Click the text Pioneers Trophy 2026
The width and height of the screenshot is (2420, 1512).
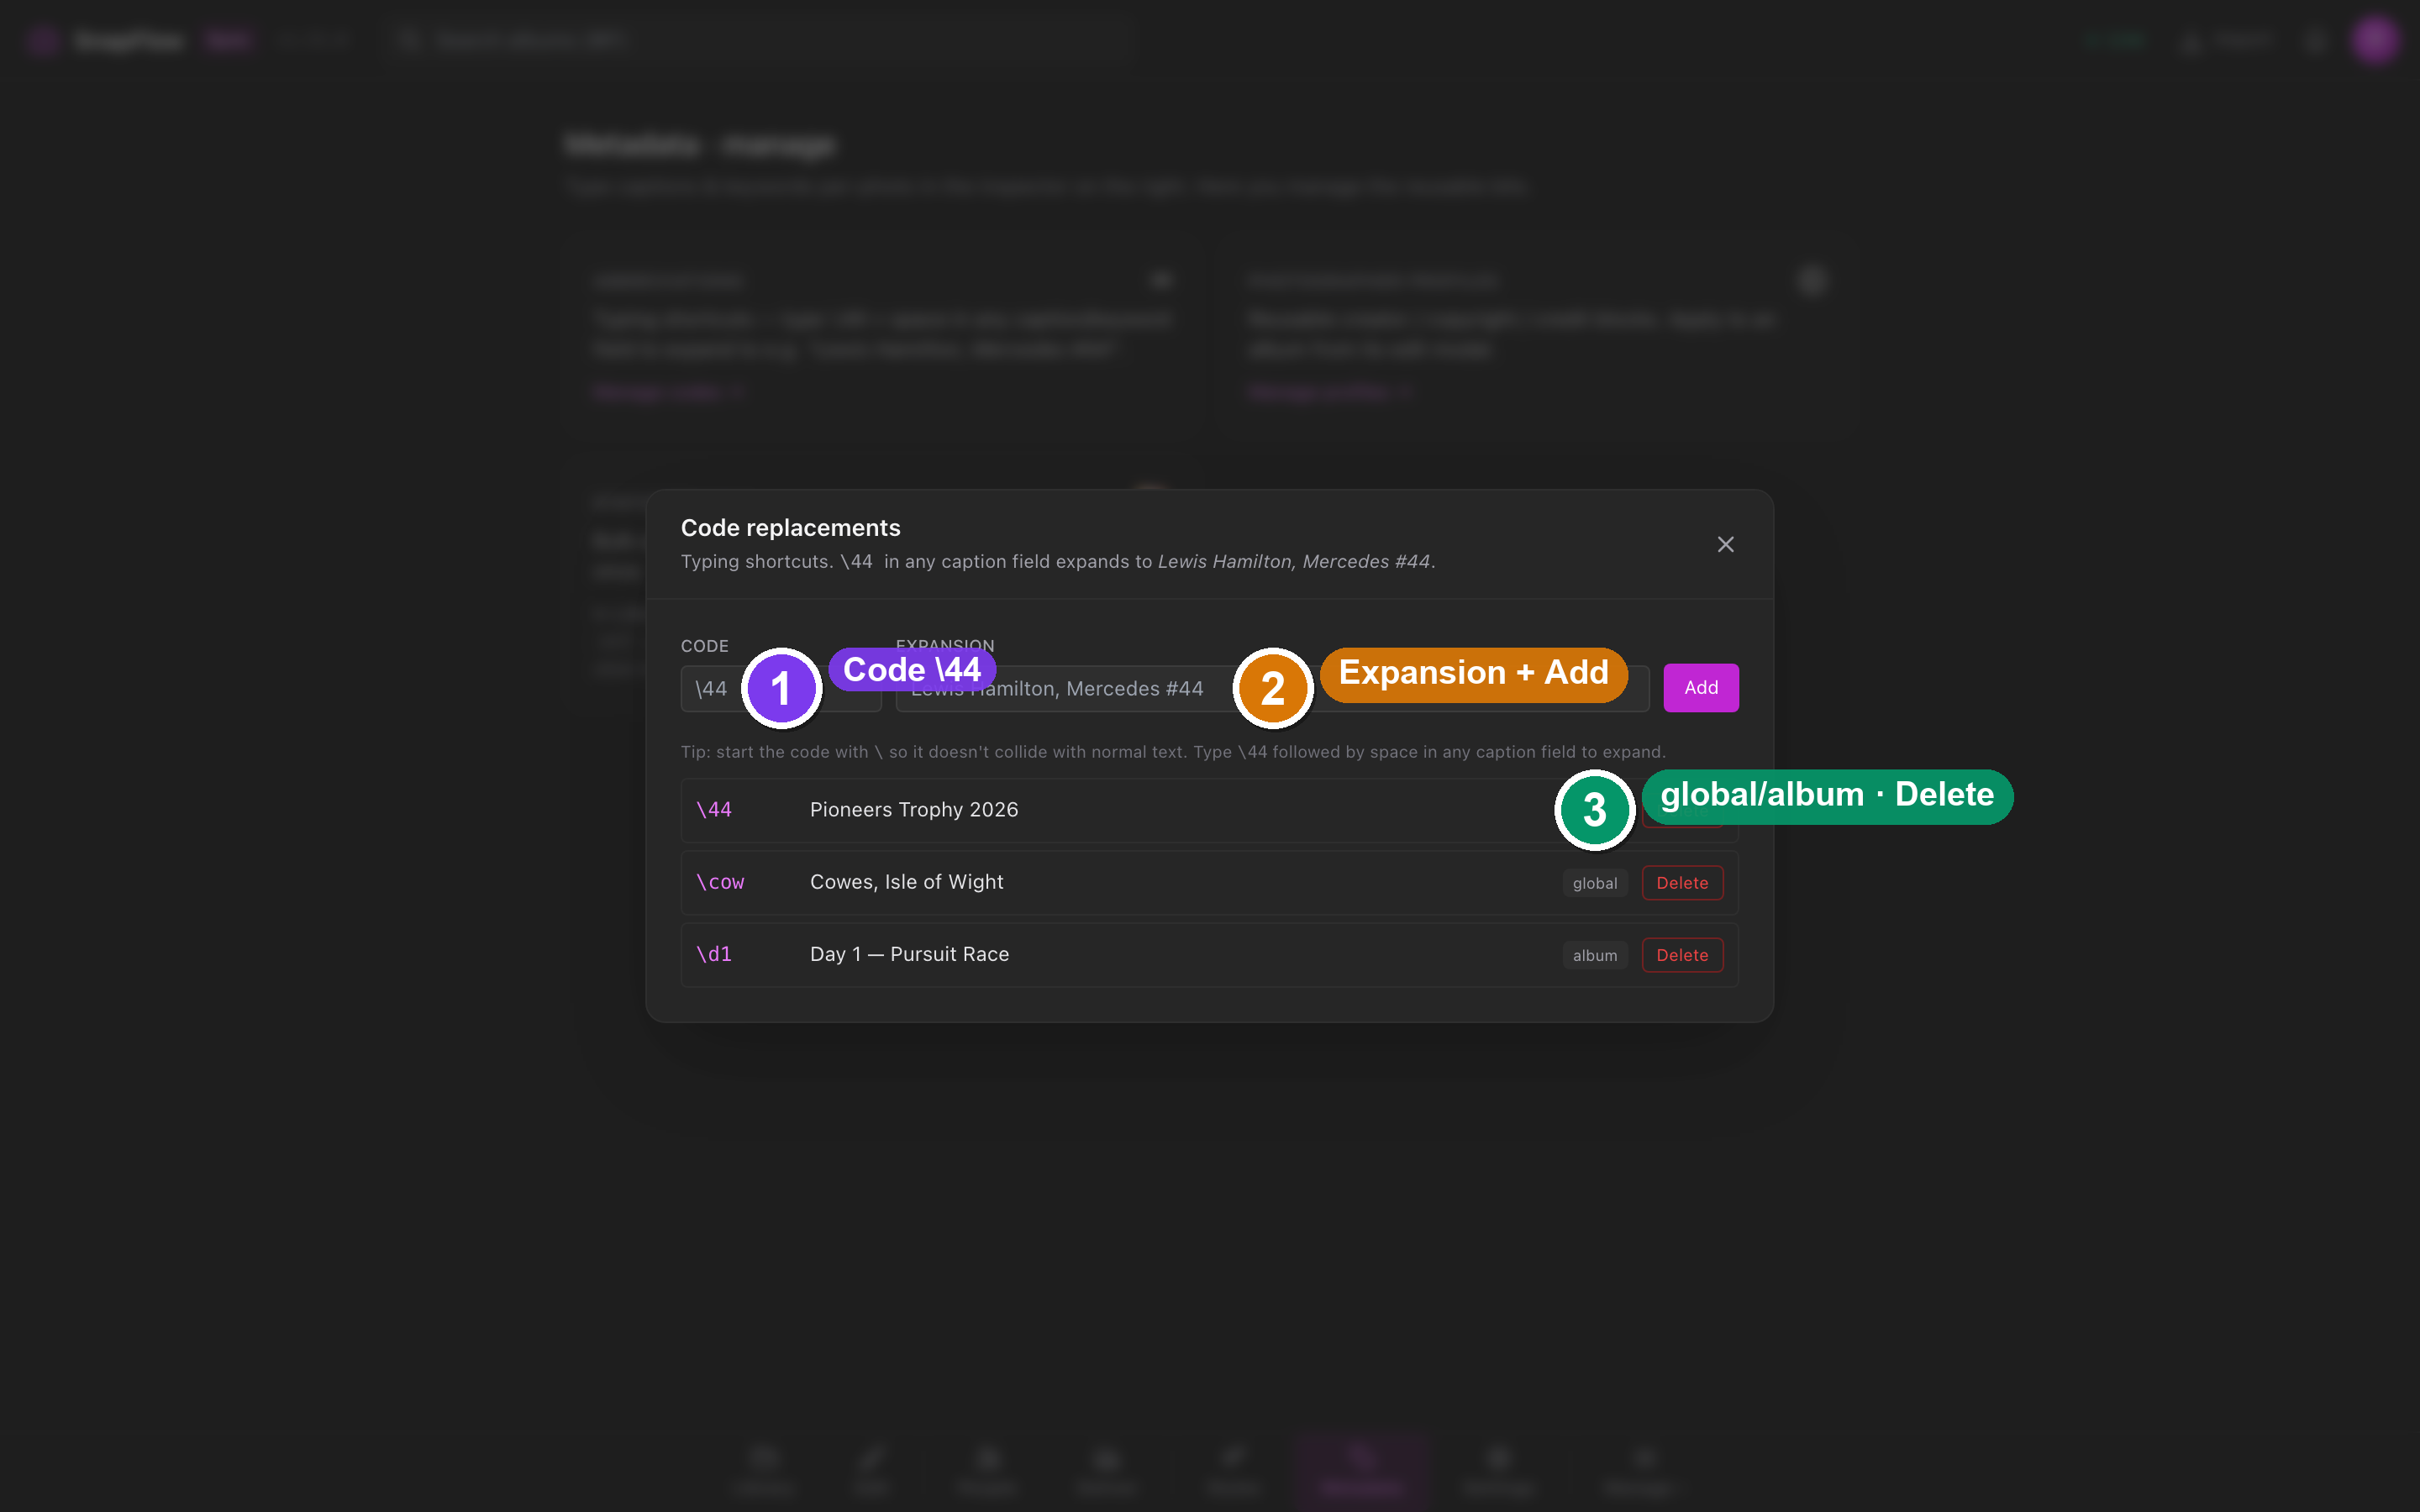point(914,810)
